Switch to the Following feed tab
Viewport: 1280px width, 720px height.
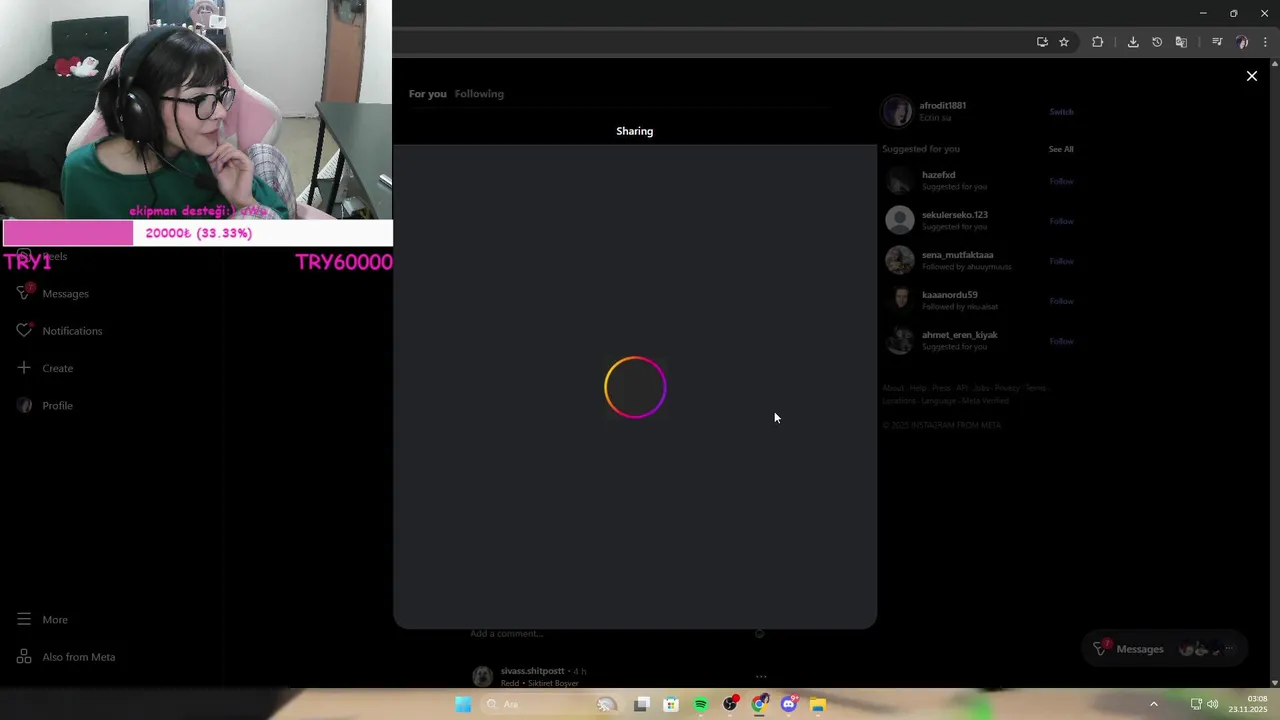[479, 94]
